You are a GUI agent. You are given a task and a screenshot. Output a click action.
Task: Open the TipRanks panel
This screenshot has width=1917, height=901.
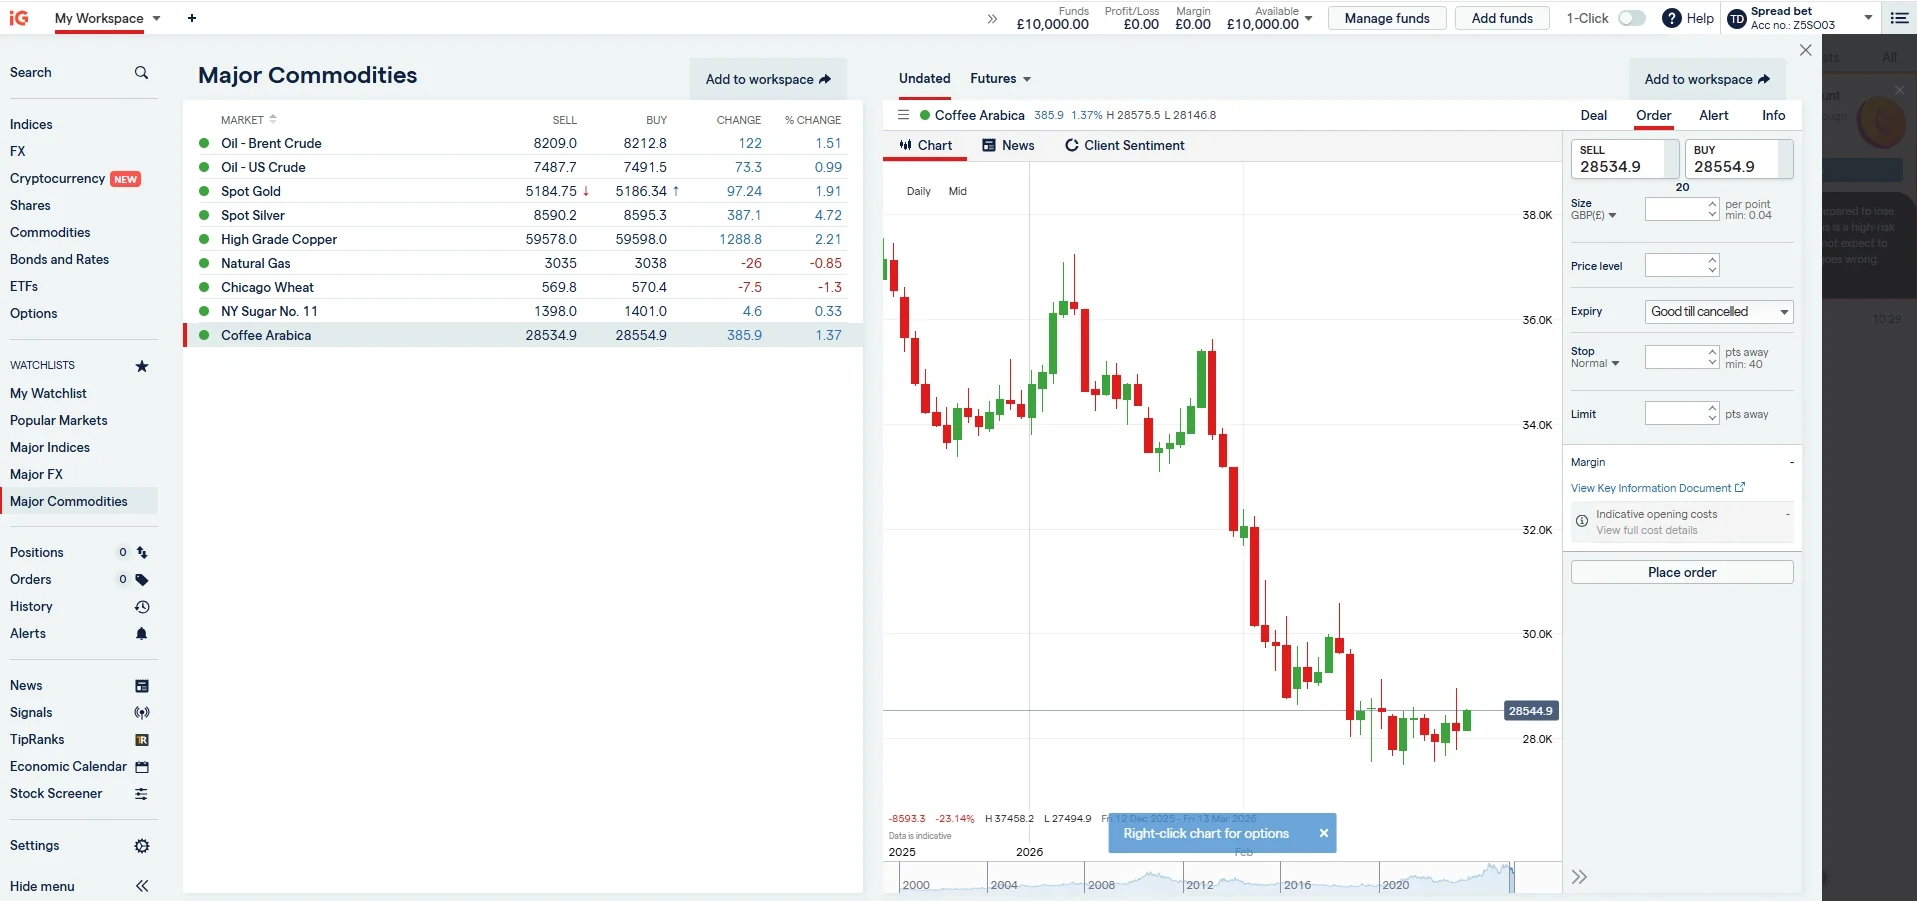[x=36, y=739]
